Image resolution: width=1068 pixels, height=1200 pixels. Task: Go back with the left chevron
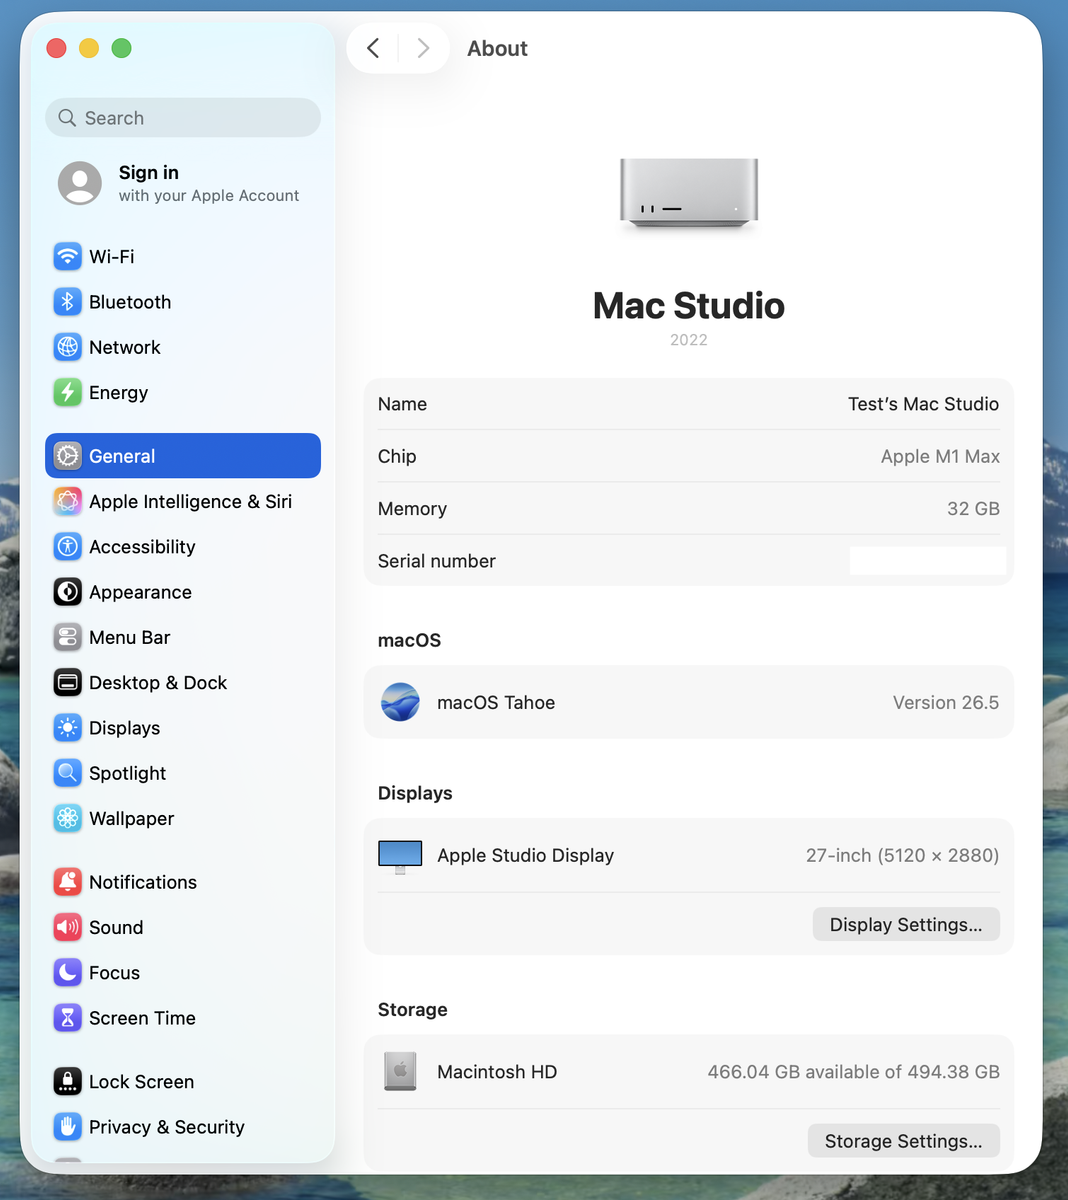373,48
